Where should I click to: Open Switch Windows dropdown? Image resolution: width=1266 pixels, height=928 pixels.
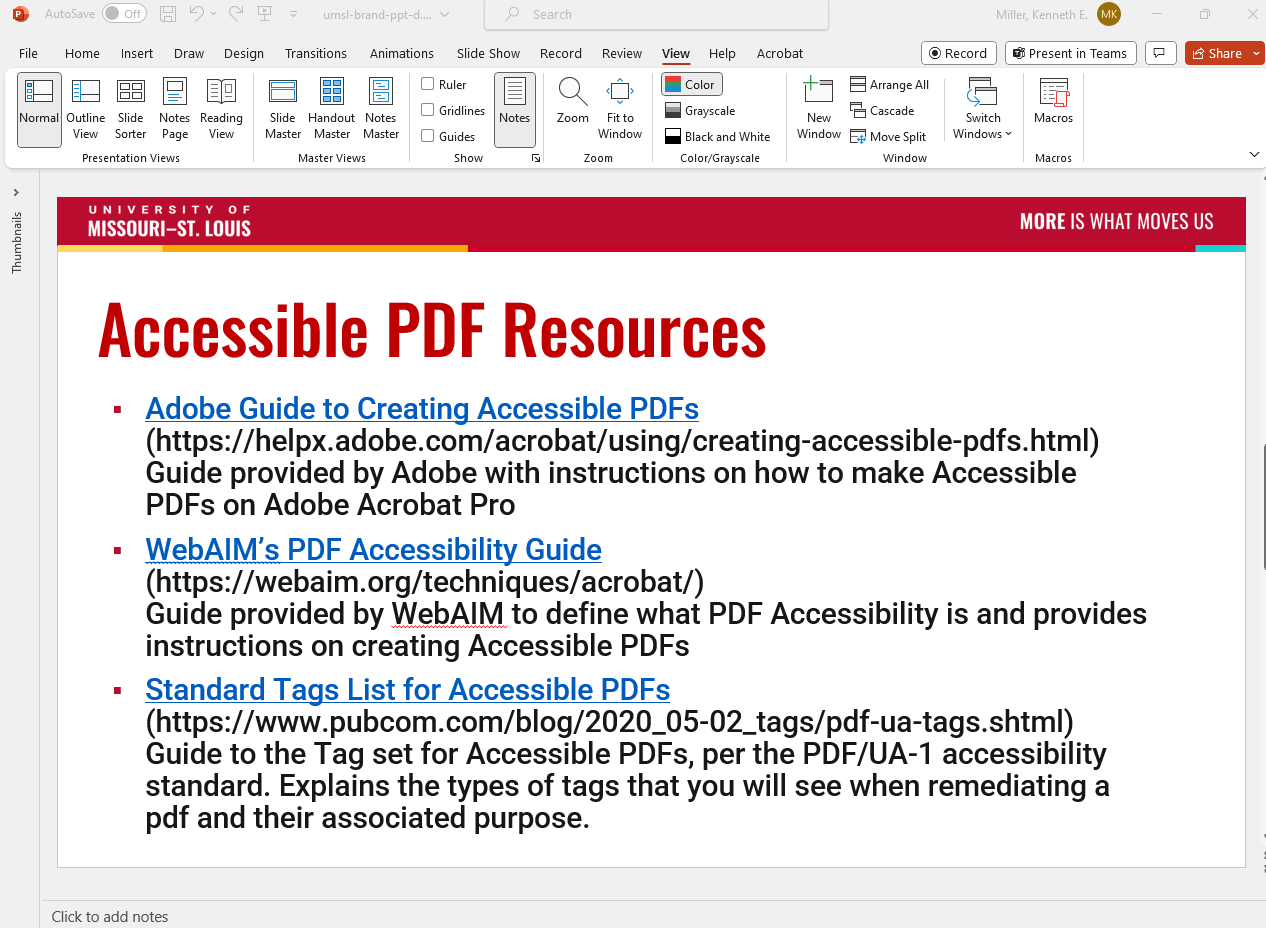coord(982,110)
